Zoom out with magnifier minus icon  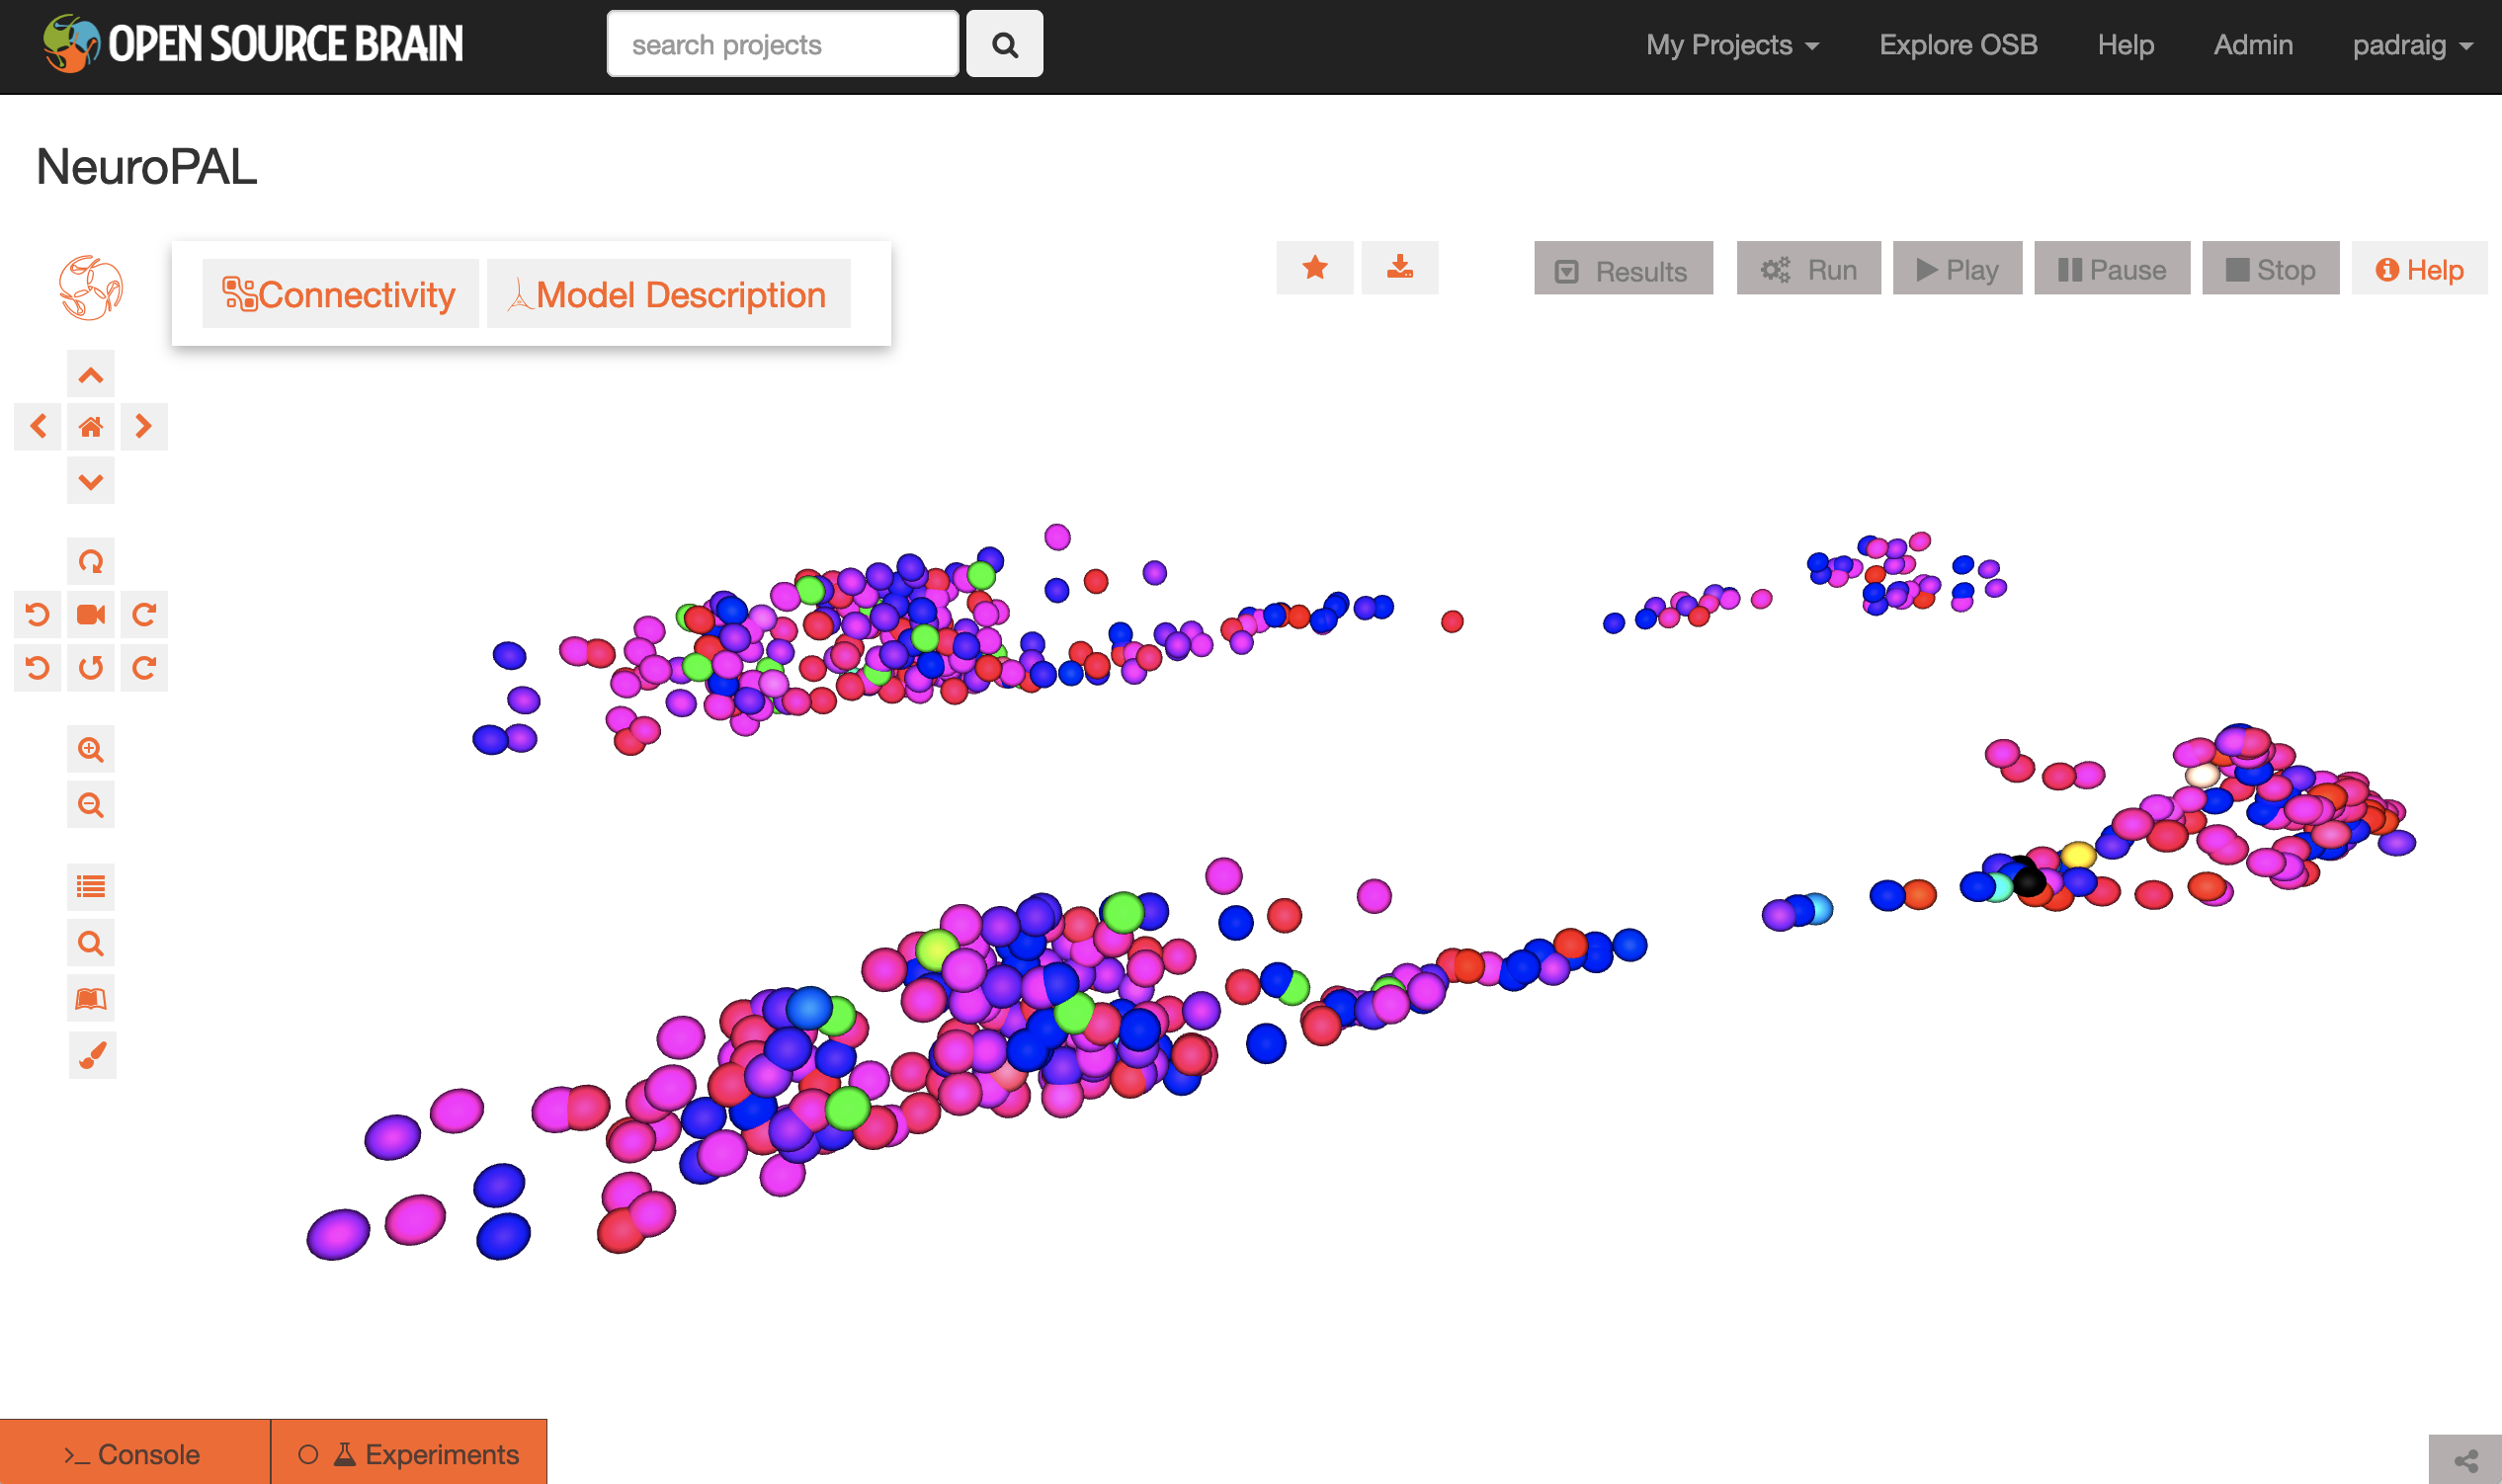click(90, 805)
